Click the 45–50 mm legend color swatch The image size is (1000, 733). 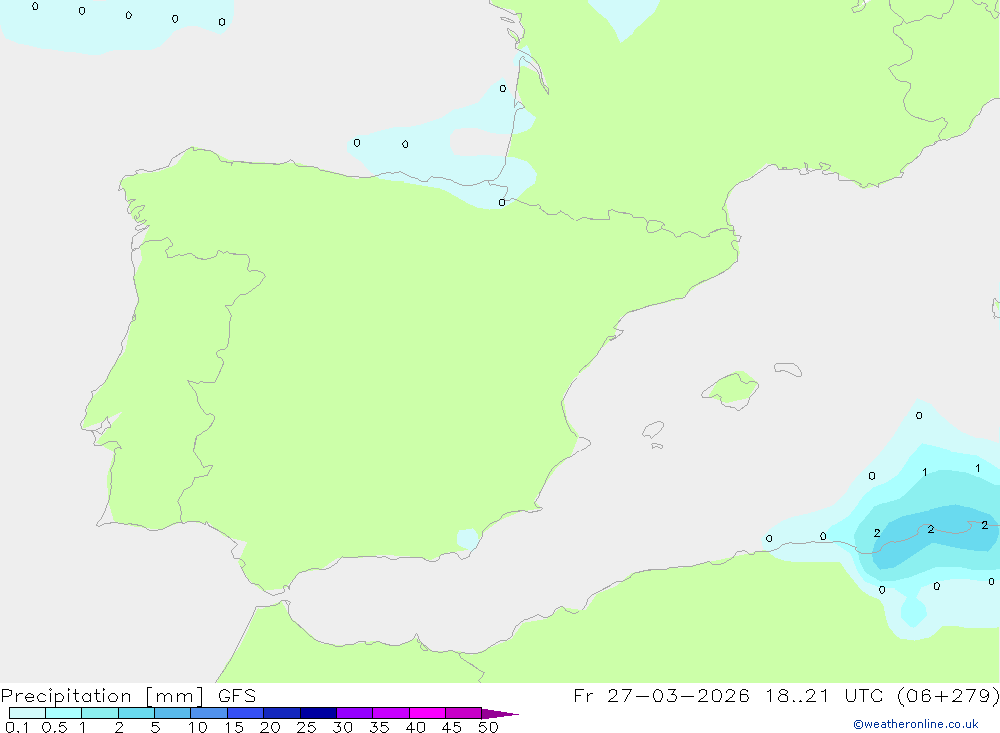pos(464,713)
